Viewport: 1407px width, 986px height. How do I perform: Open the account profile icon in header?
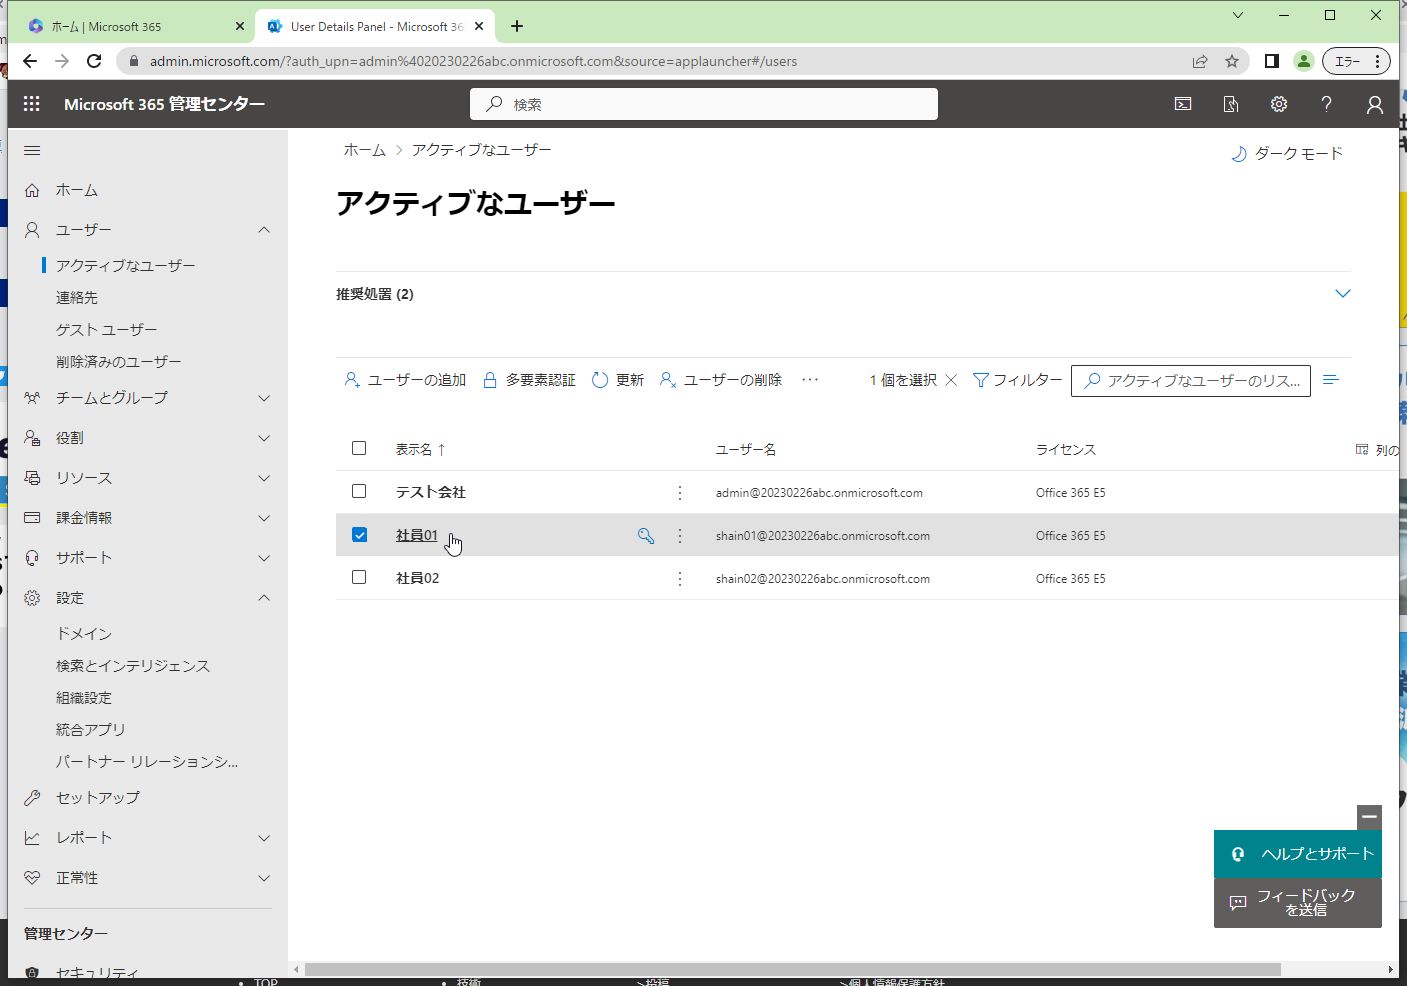coord(1375,104)
